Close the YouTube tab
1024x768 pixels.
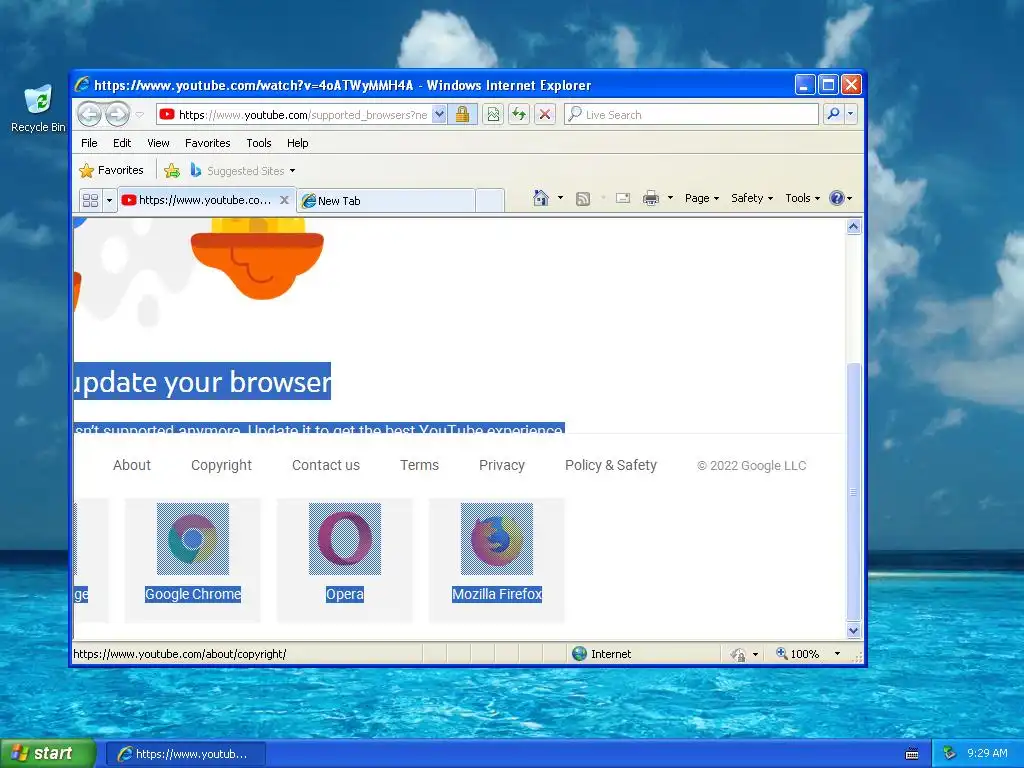(x=284, y=200)
